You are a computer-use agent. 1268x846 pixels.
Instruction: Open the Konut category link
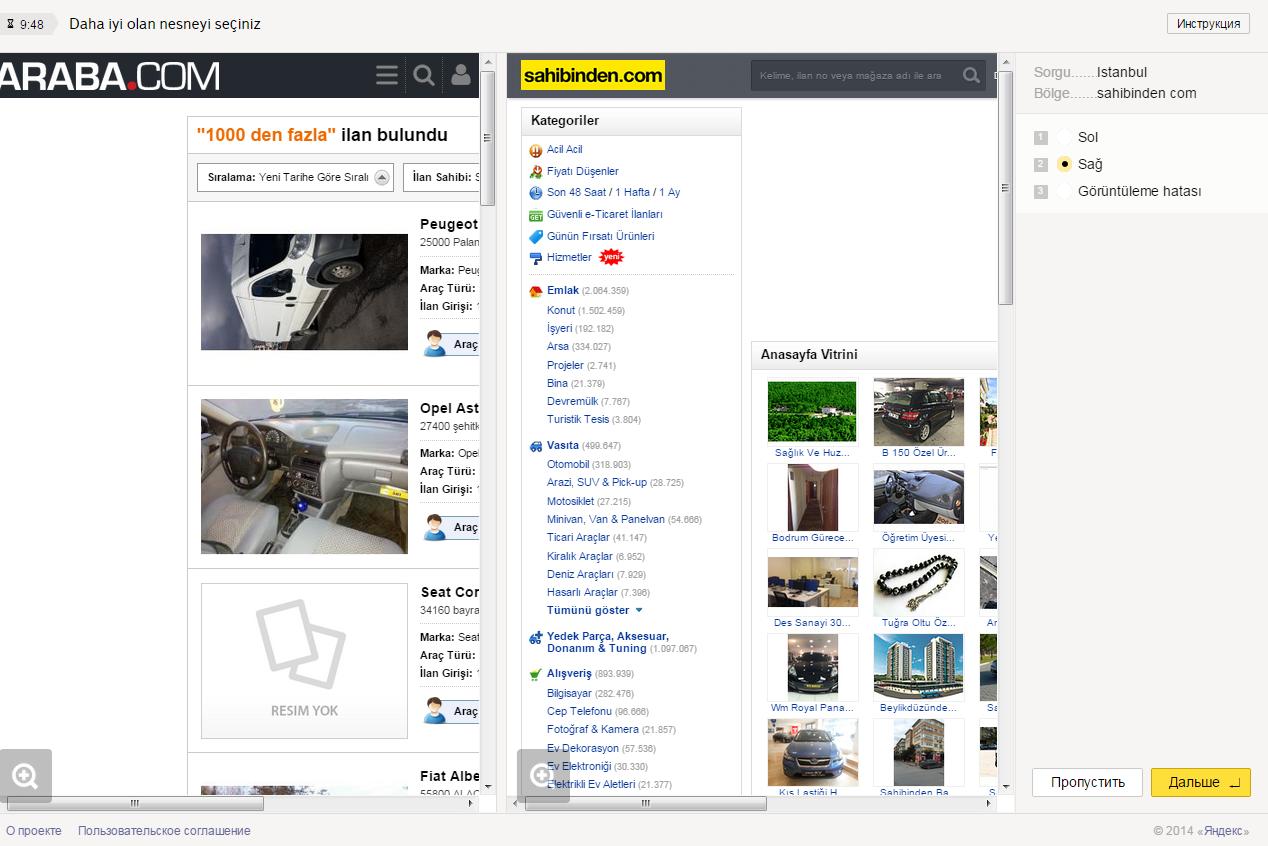(561, 310)
